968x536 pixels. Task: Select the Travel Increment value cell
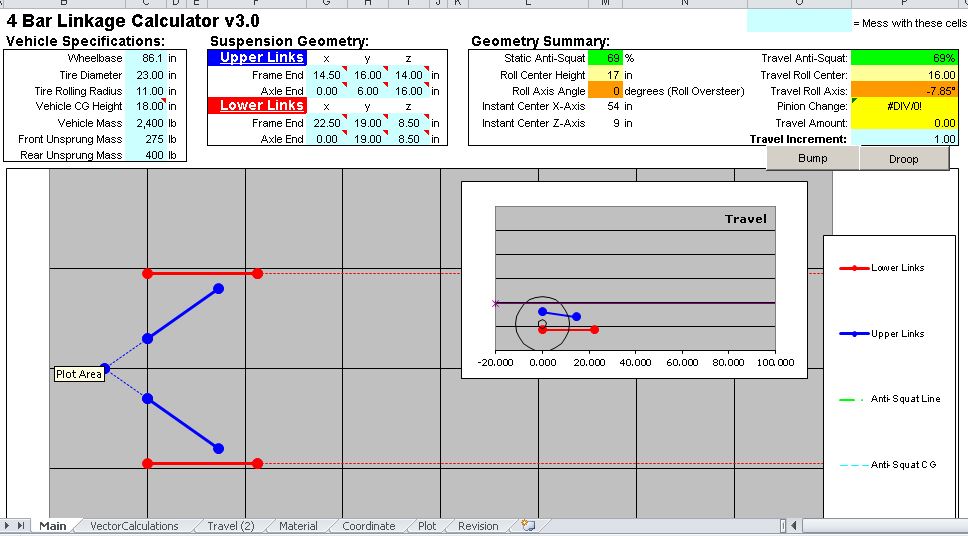(904, 139)
